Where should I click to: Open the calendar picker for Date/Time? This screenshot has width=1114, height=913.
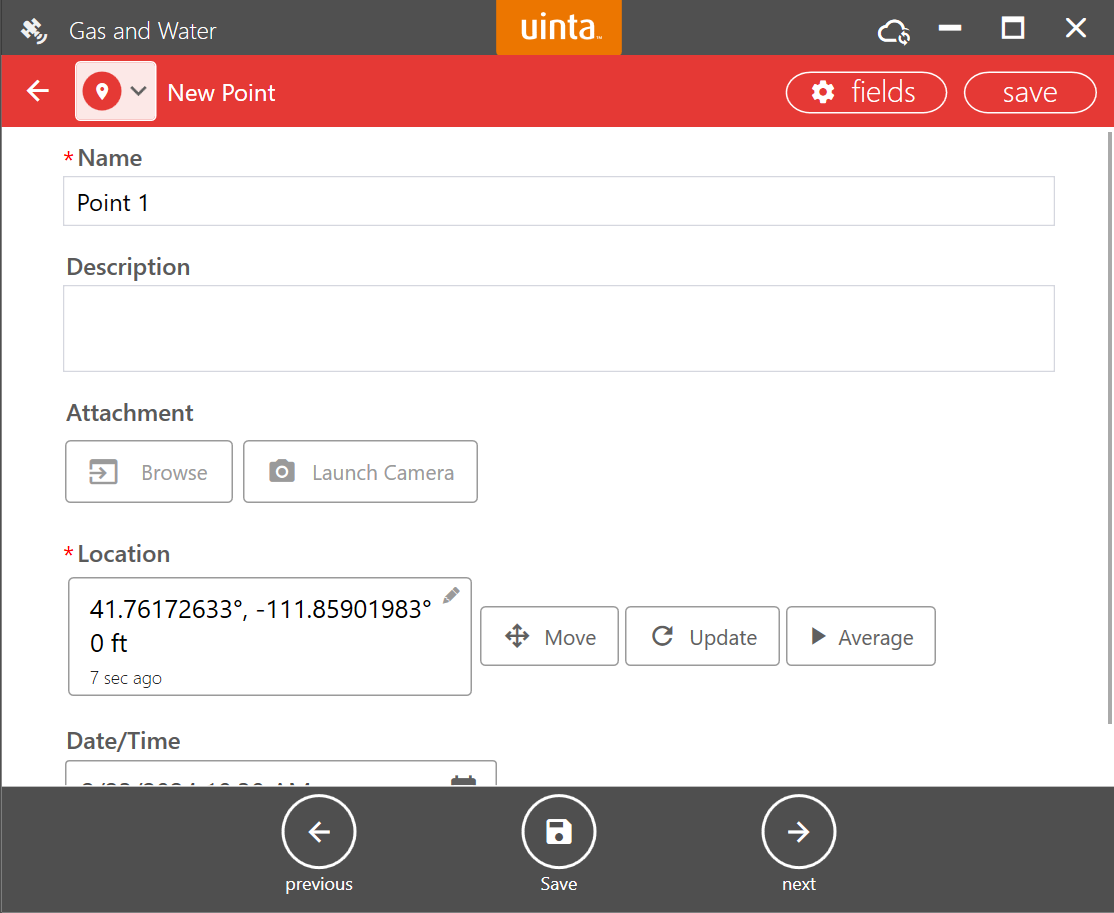[463, 781]
